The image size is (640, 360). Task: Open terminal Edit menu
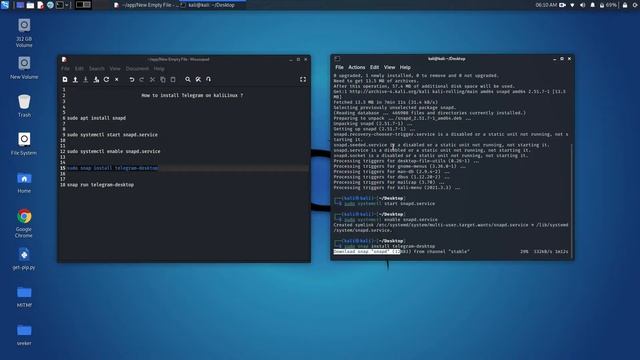coord(374,67)
